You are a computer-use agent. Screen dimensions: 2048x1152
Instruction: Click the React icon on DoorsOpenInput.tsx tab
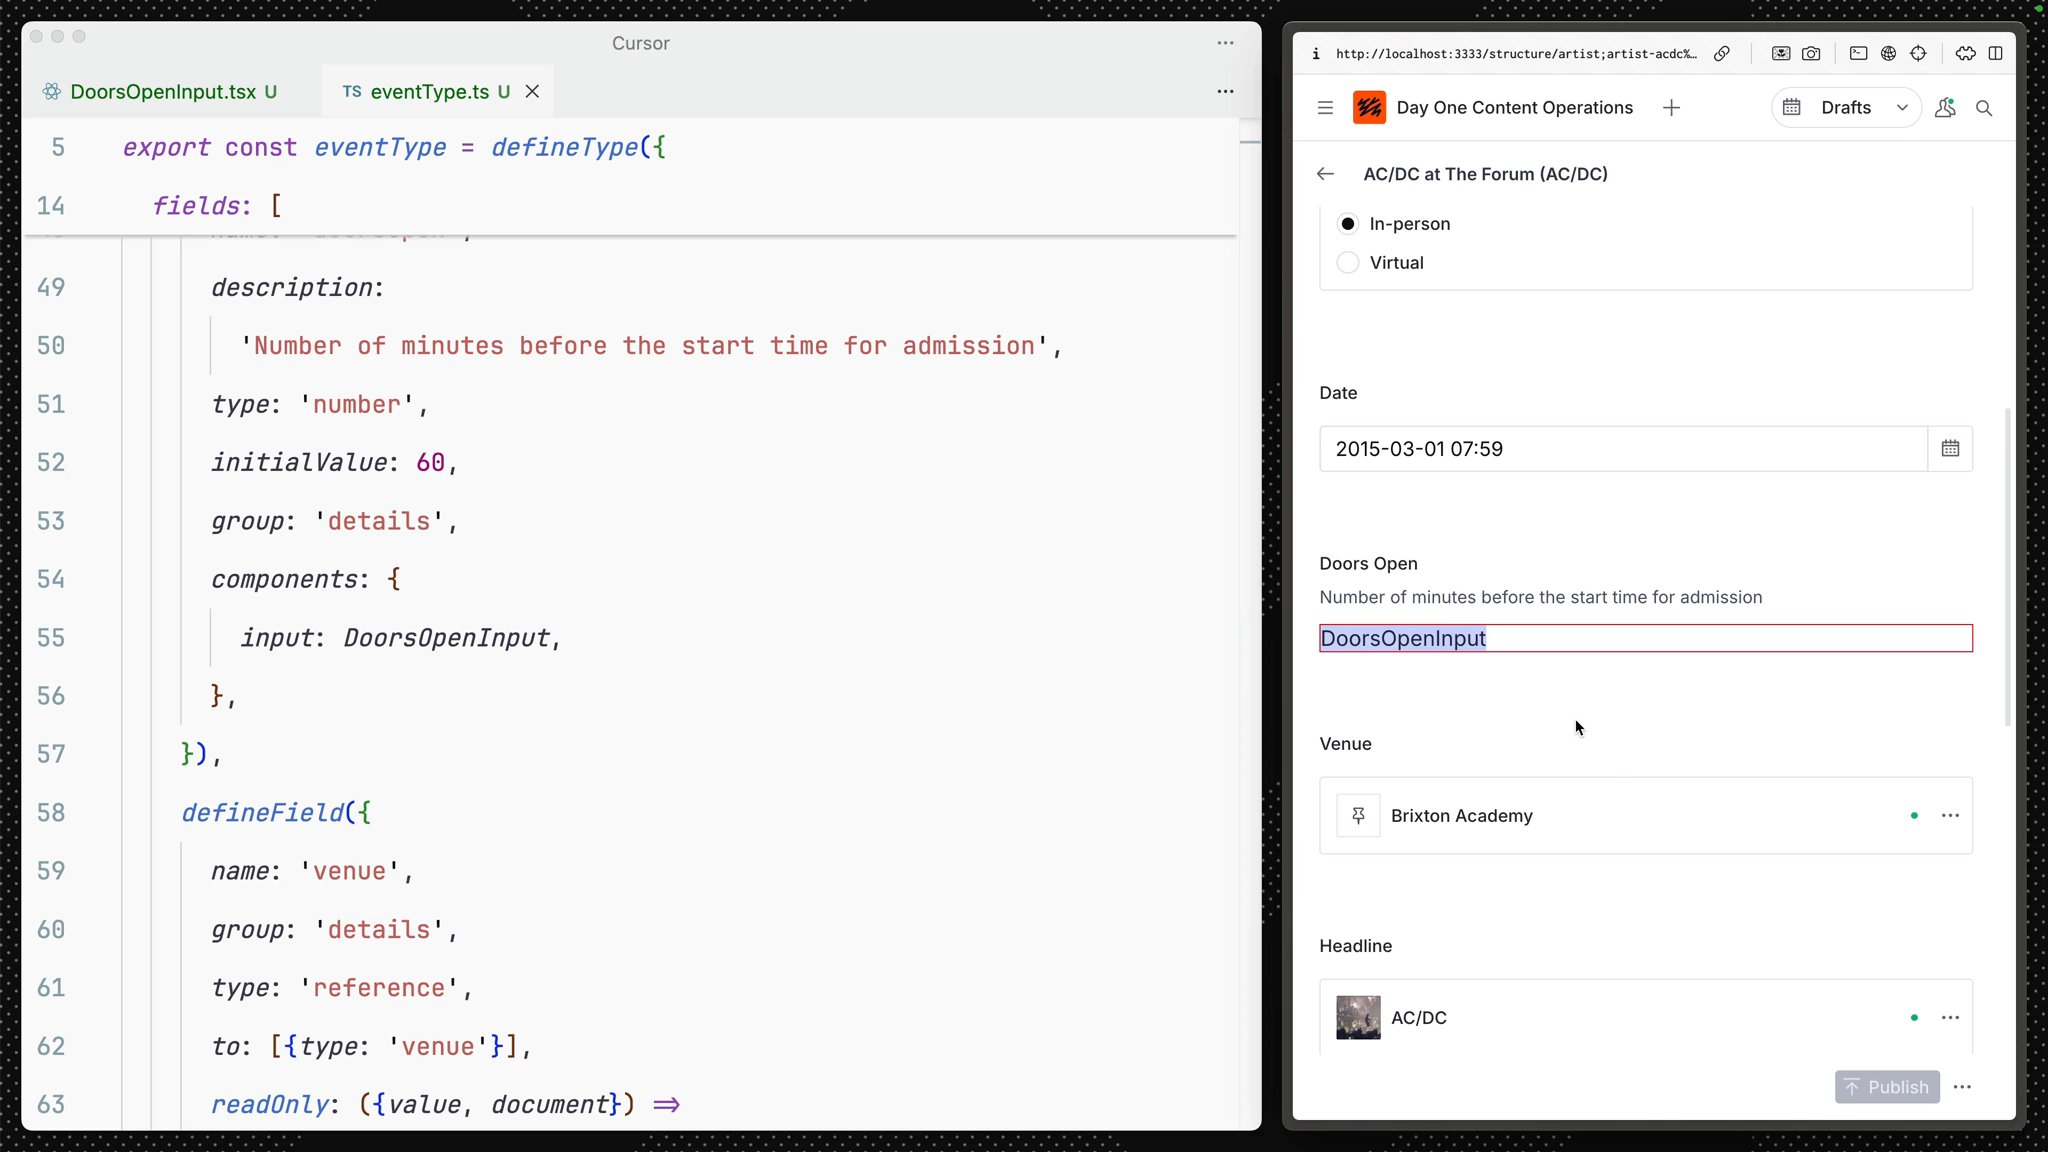click(x=52, y=92)
